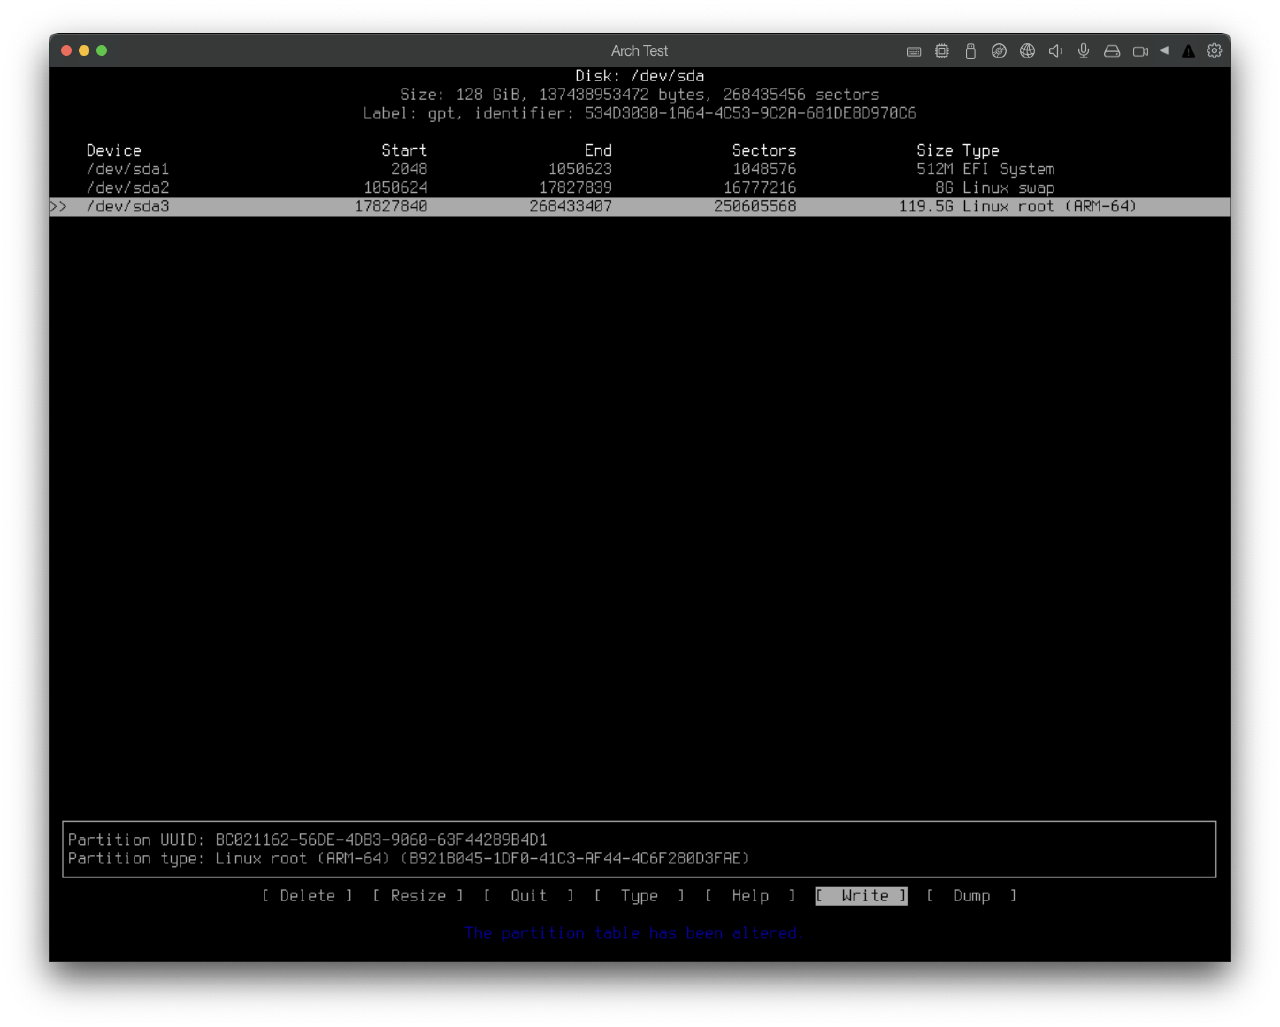
Task: Select the Type option to change partition type
Action: point(639,896)
